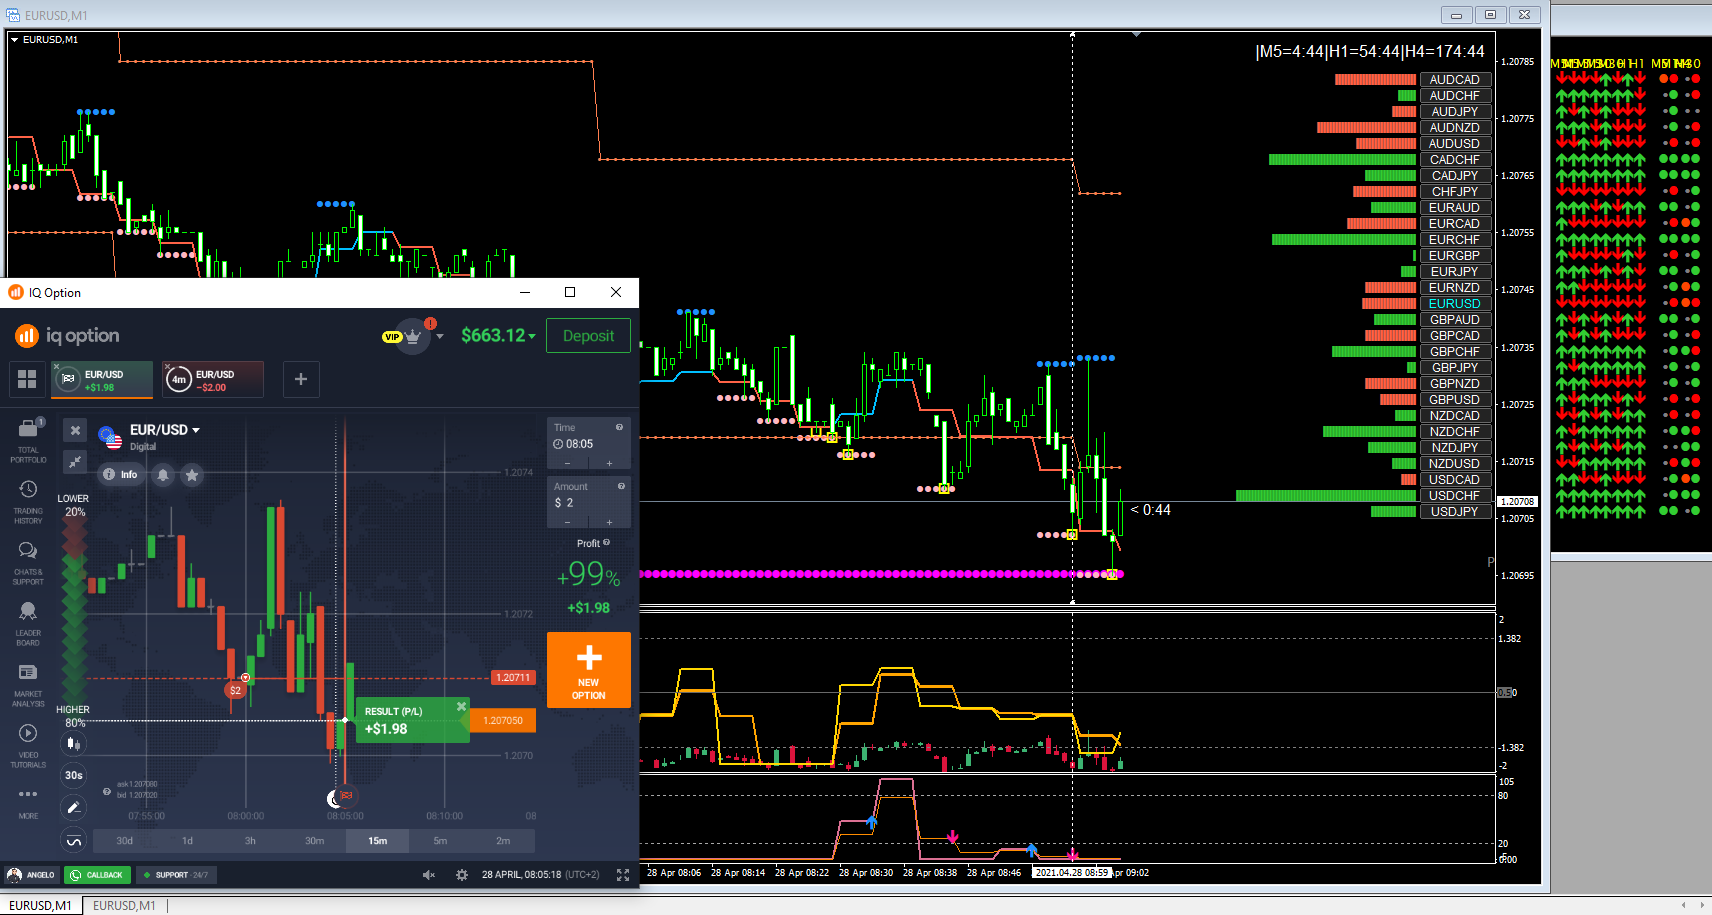This screenshot has width=1712, height=915.
Task: Open the VIP crown profile icon
Action: (412, 337)
